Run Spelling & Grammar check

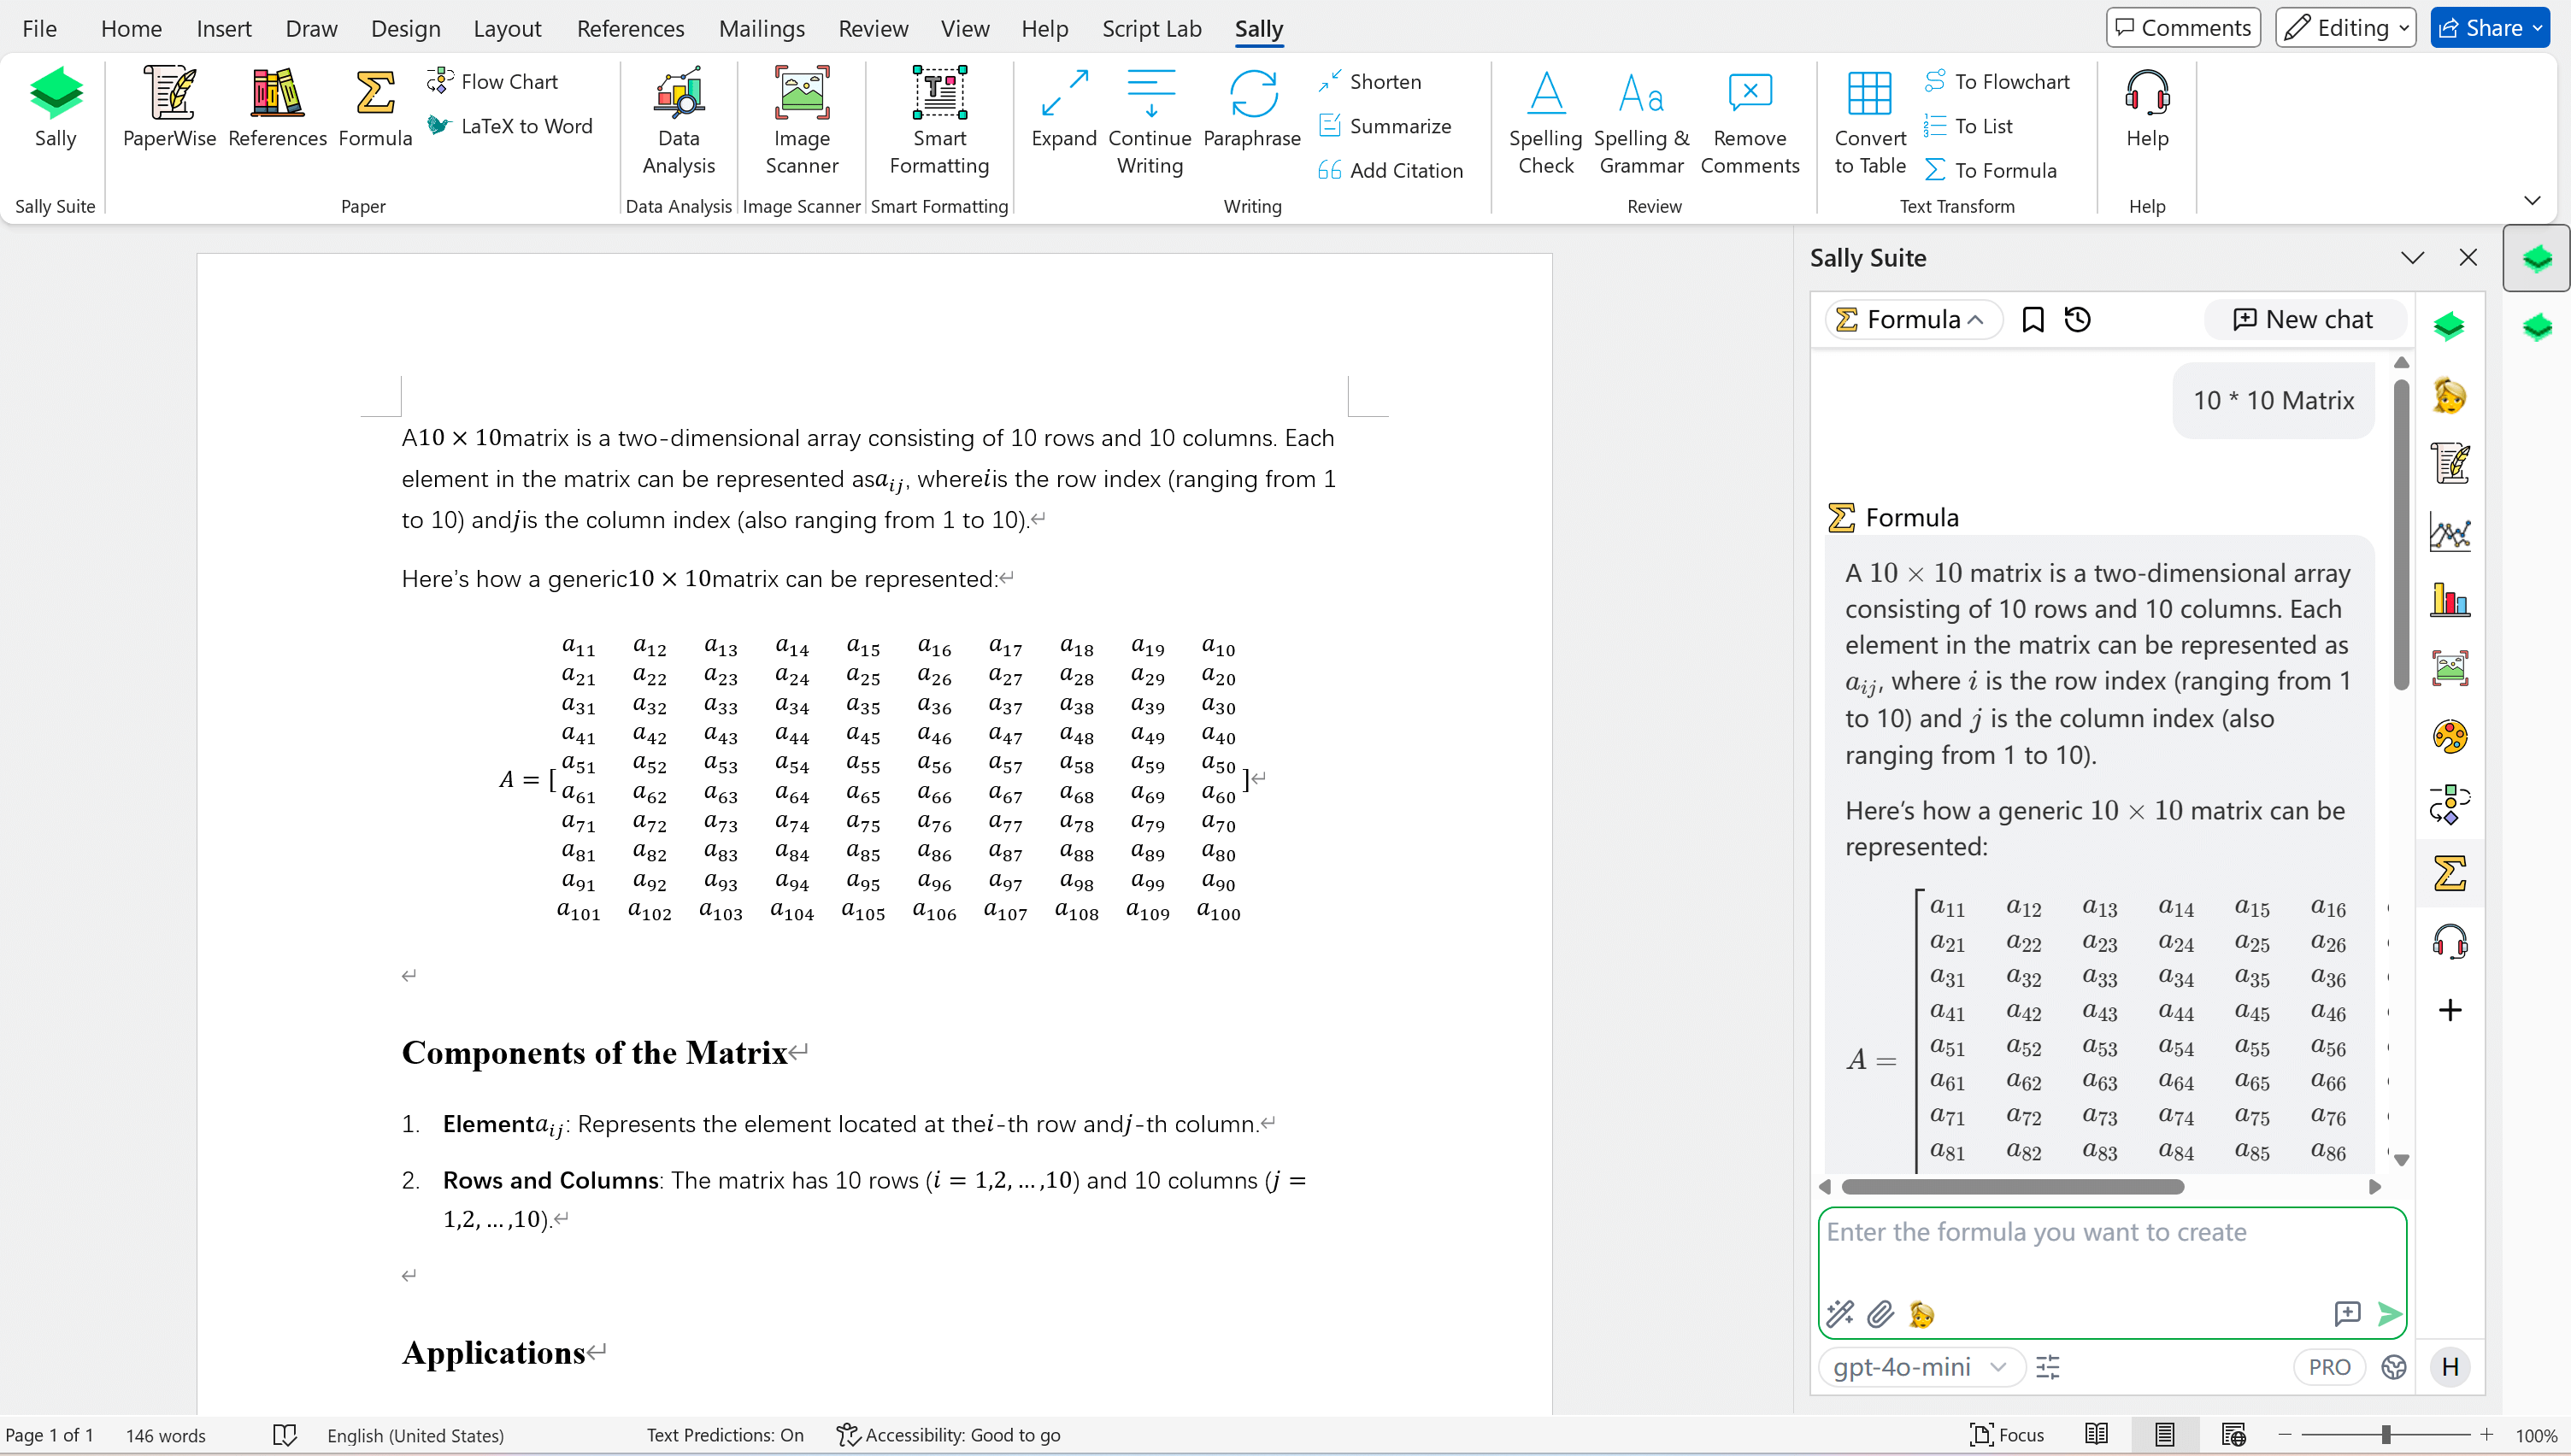(1641, 122)
